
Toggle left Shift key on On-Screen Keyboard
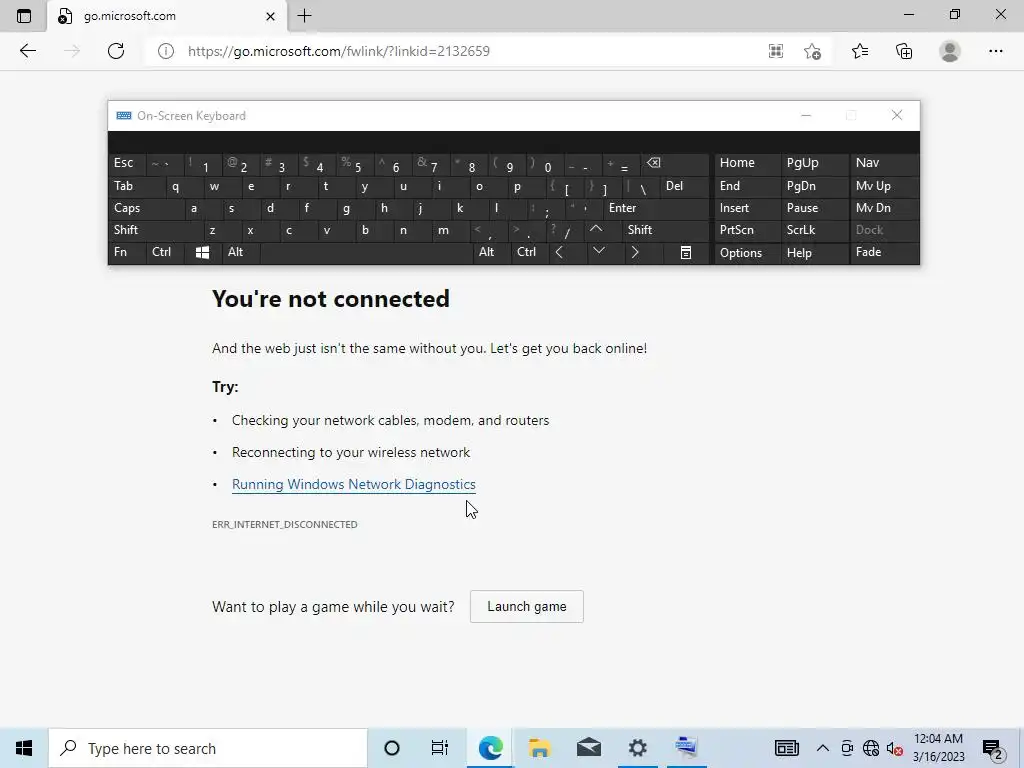click(155, 230)
